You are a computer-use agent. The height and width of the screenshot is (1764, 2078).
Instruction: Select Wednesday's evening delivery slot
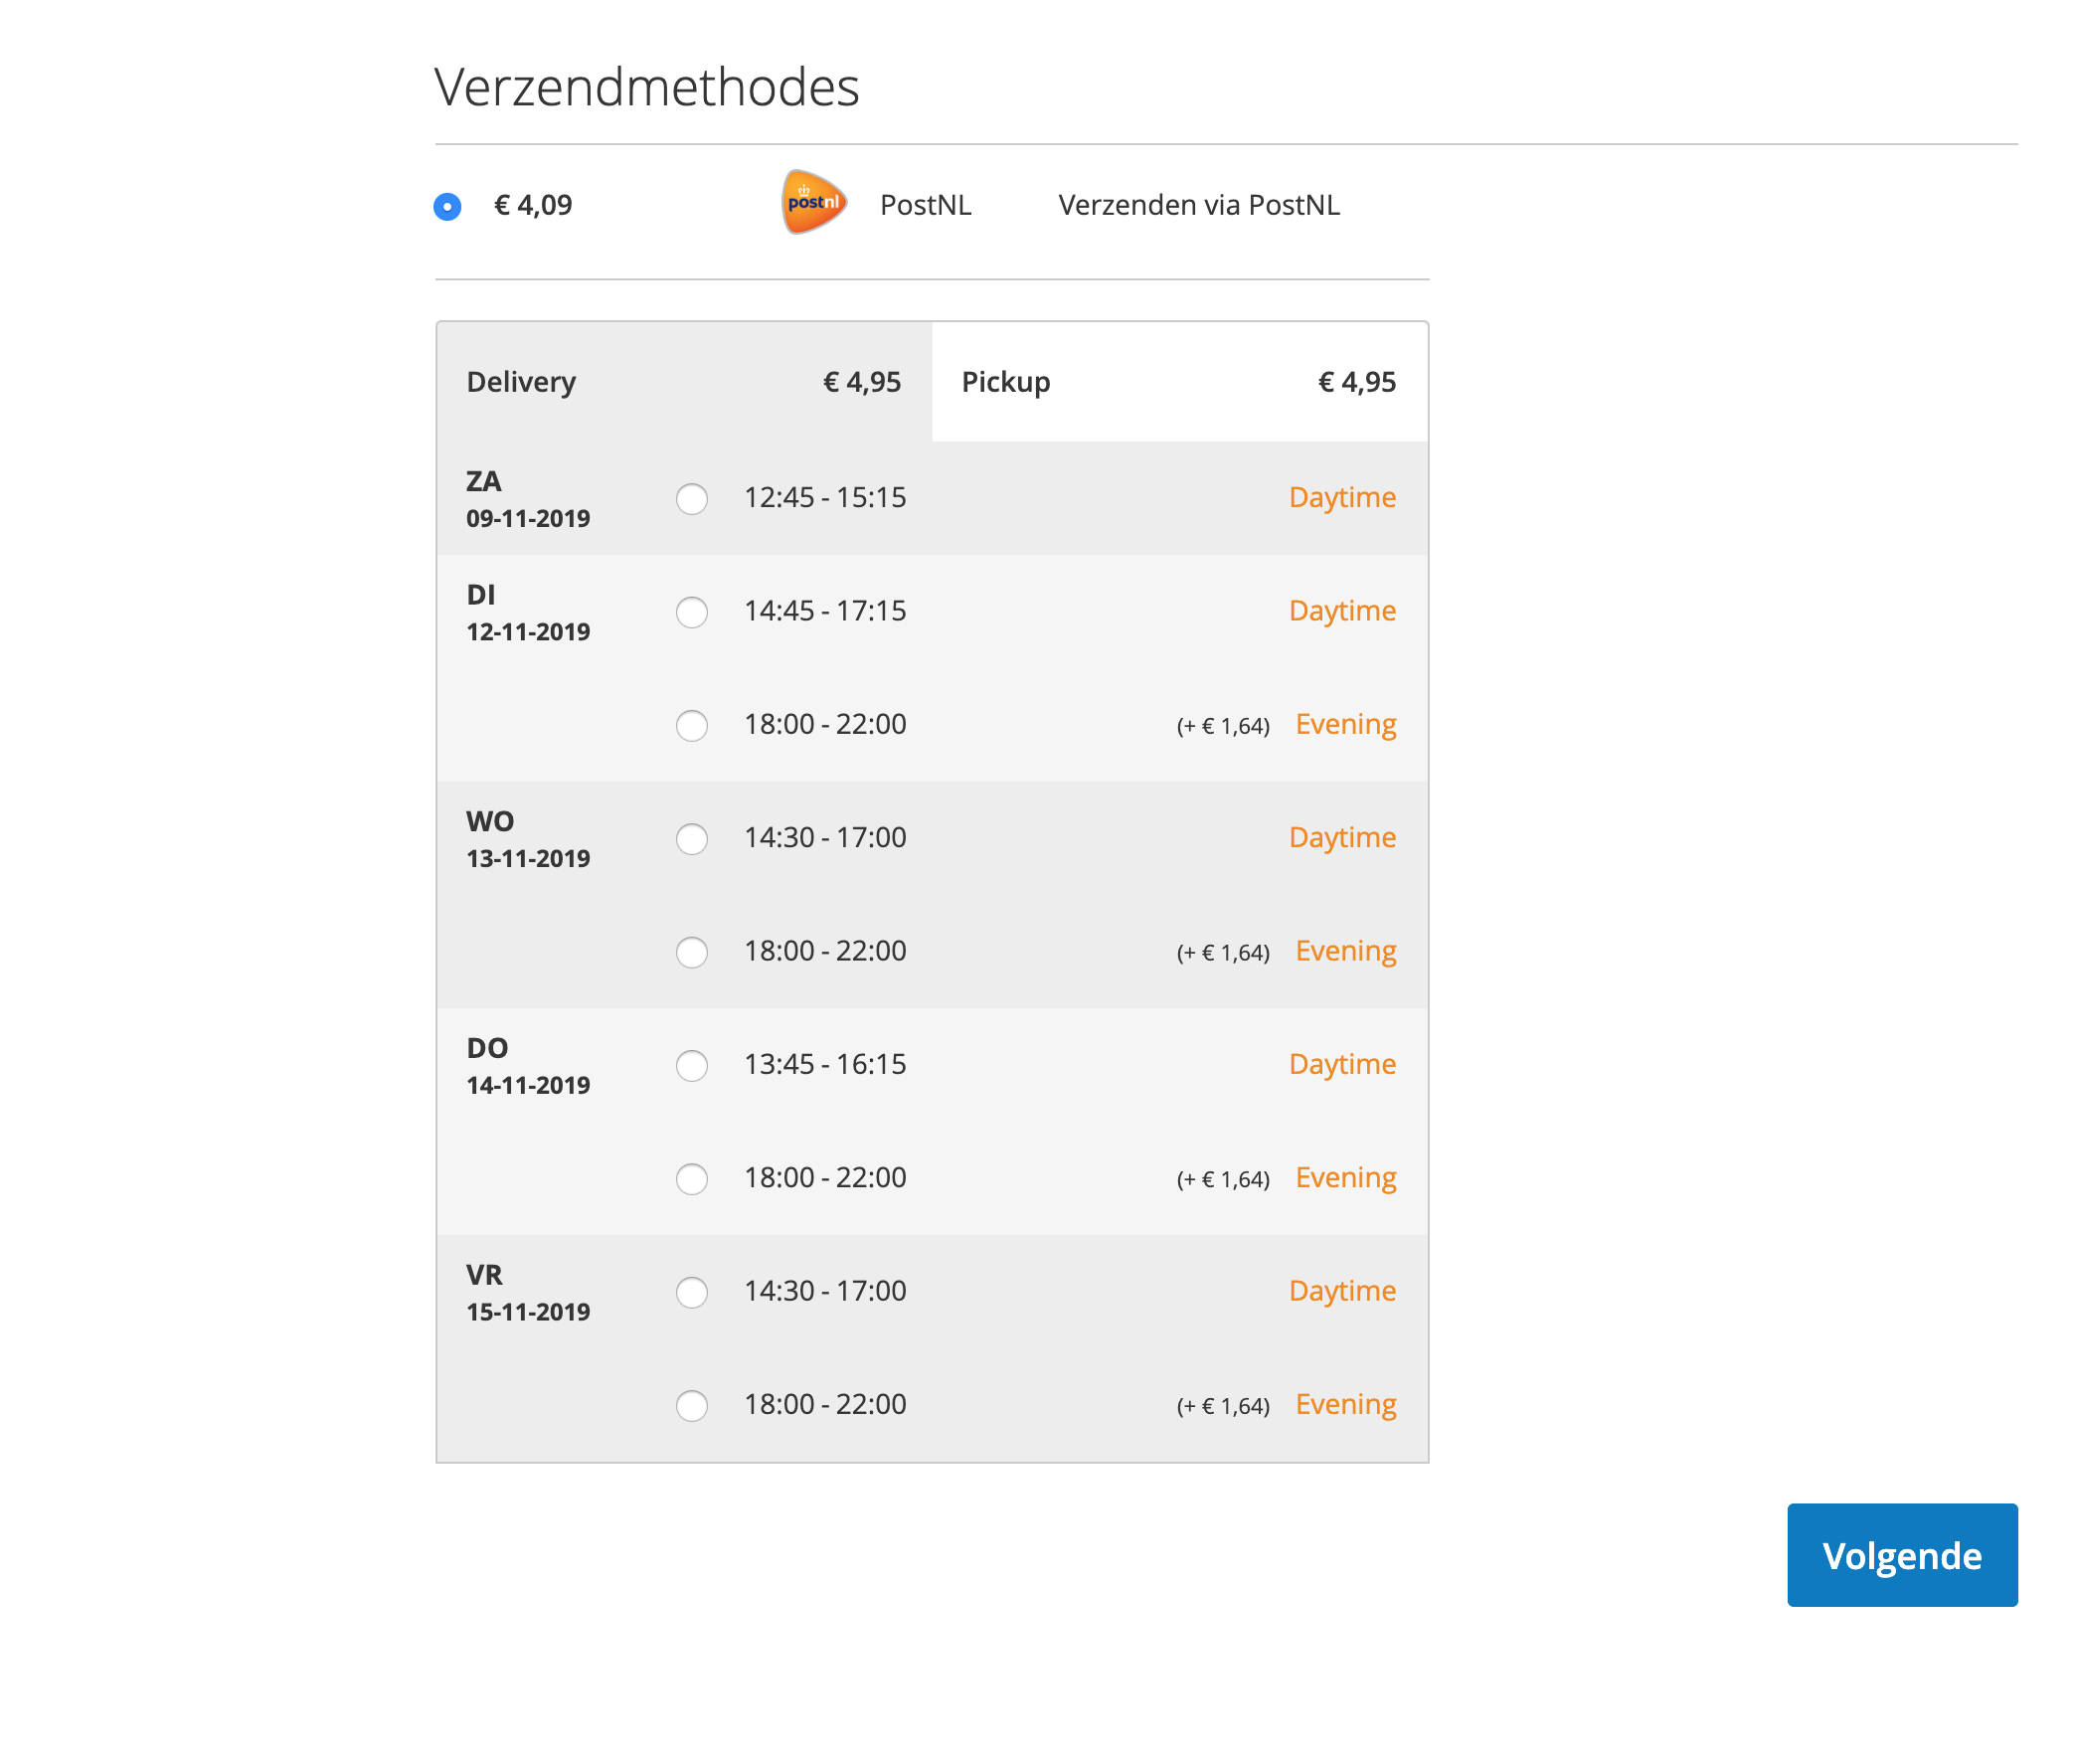click(x=691, y=953)
